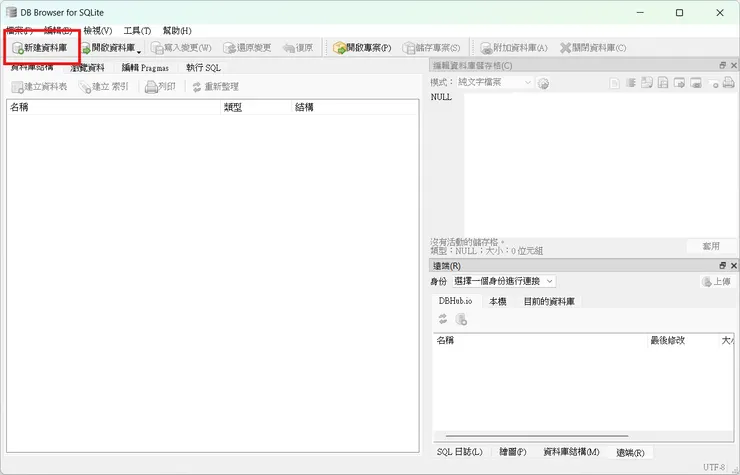This screenshot has height=475, width=740.
Task: Open the 檢視(V) menu
Action: coord(98,31)
